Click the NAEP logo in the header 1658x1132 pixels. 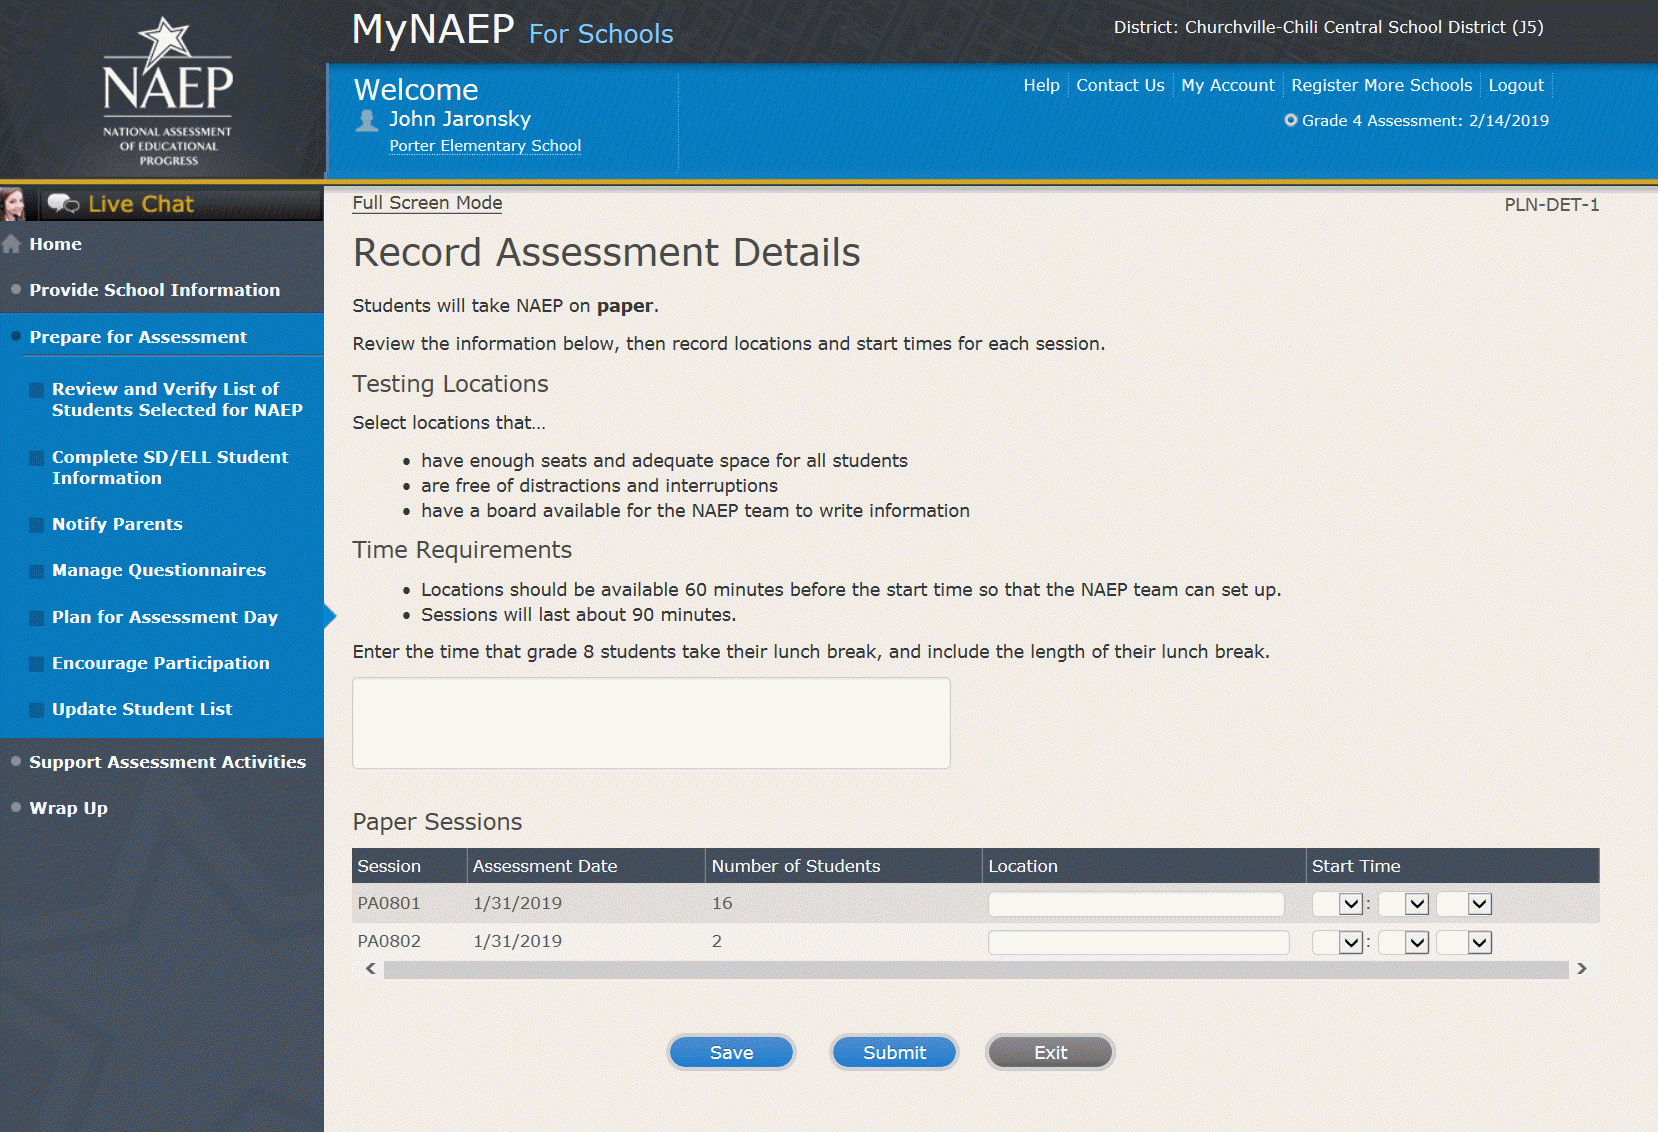167,90
